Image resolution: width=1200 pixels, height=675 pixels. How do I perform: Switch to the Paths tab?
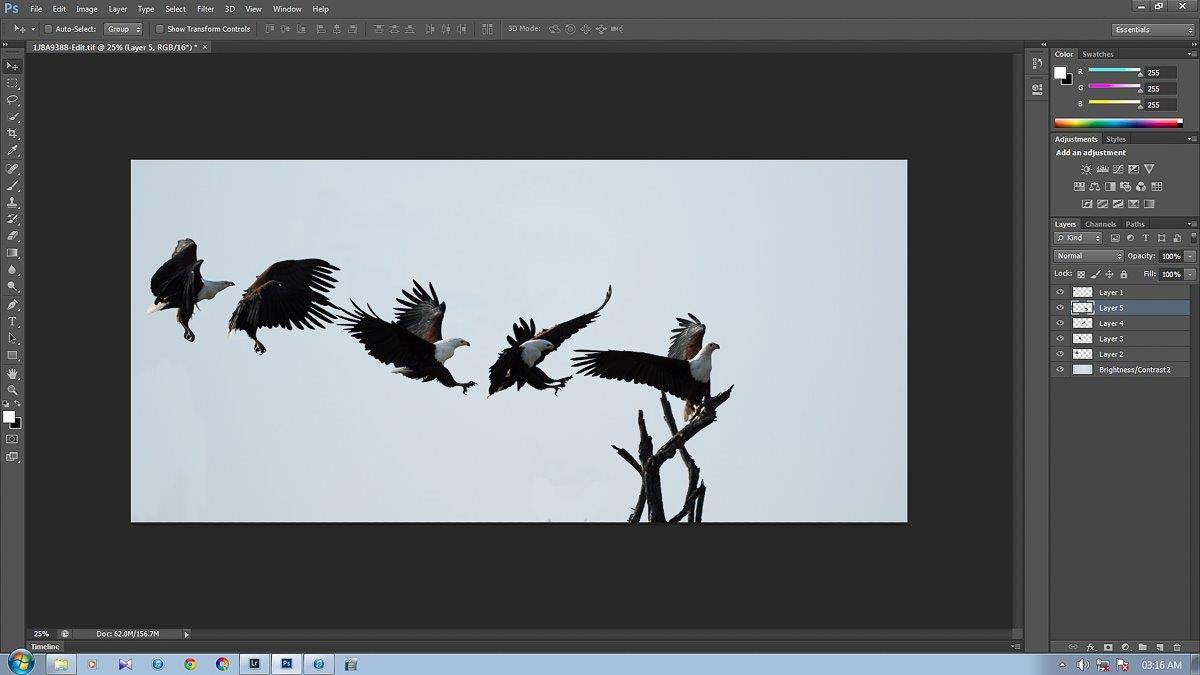point(1135,224)
